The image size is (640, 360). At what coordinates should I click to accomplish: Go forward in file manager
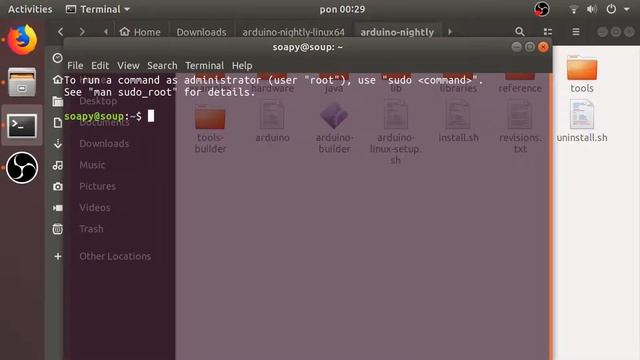point(82,31)
